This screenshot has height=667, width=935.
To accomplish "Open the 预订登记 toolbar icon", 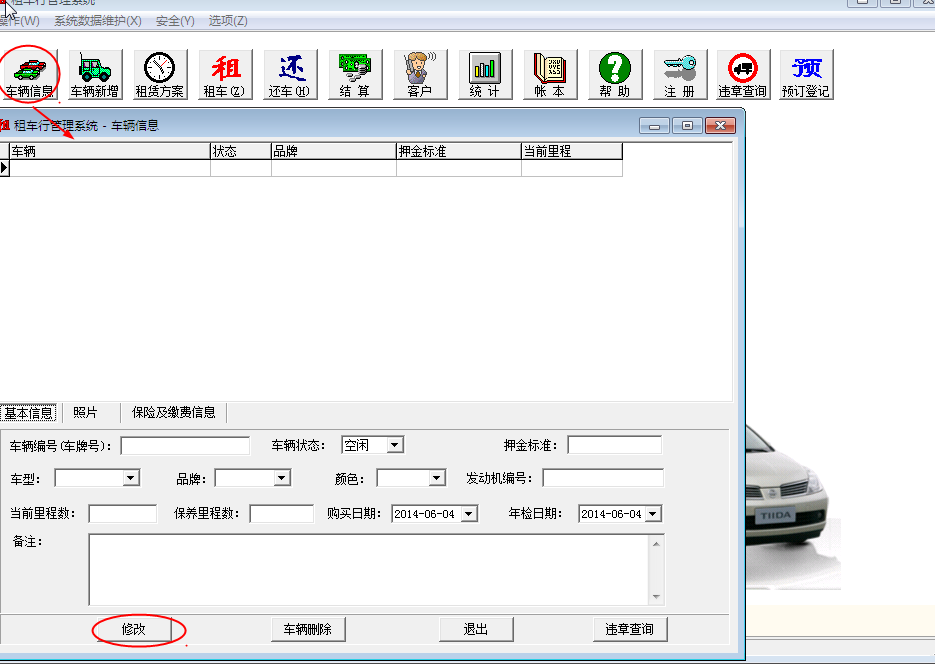I will pos(806,75).
